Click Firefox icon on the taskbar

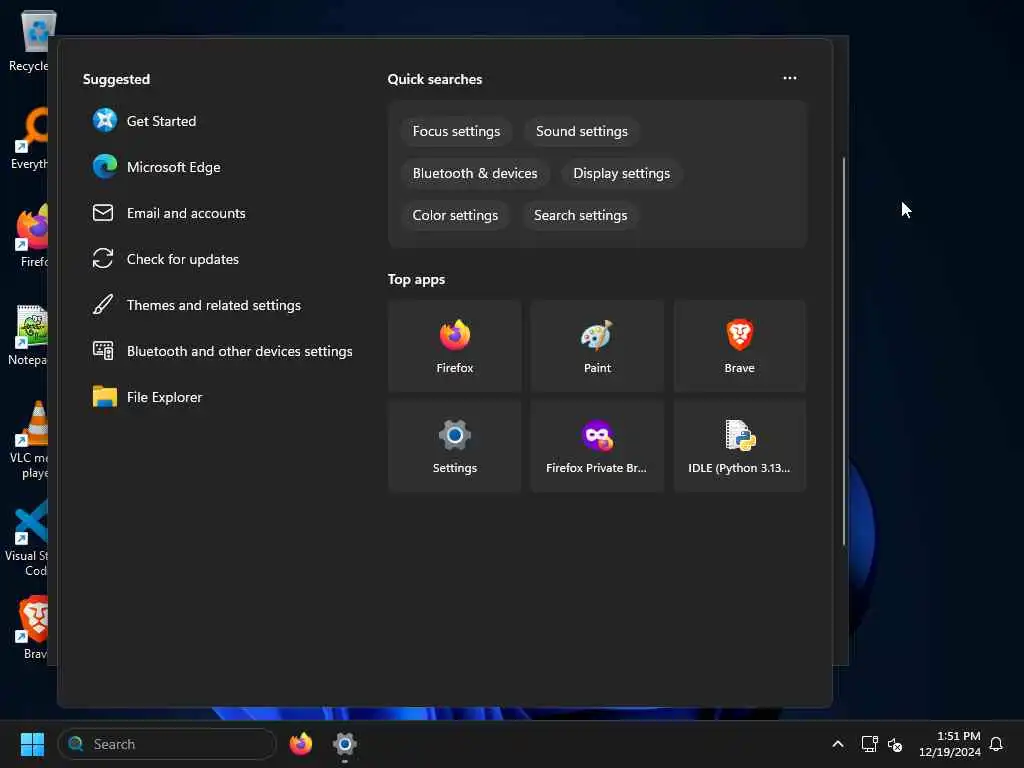pos(301,744)
